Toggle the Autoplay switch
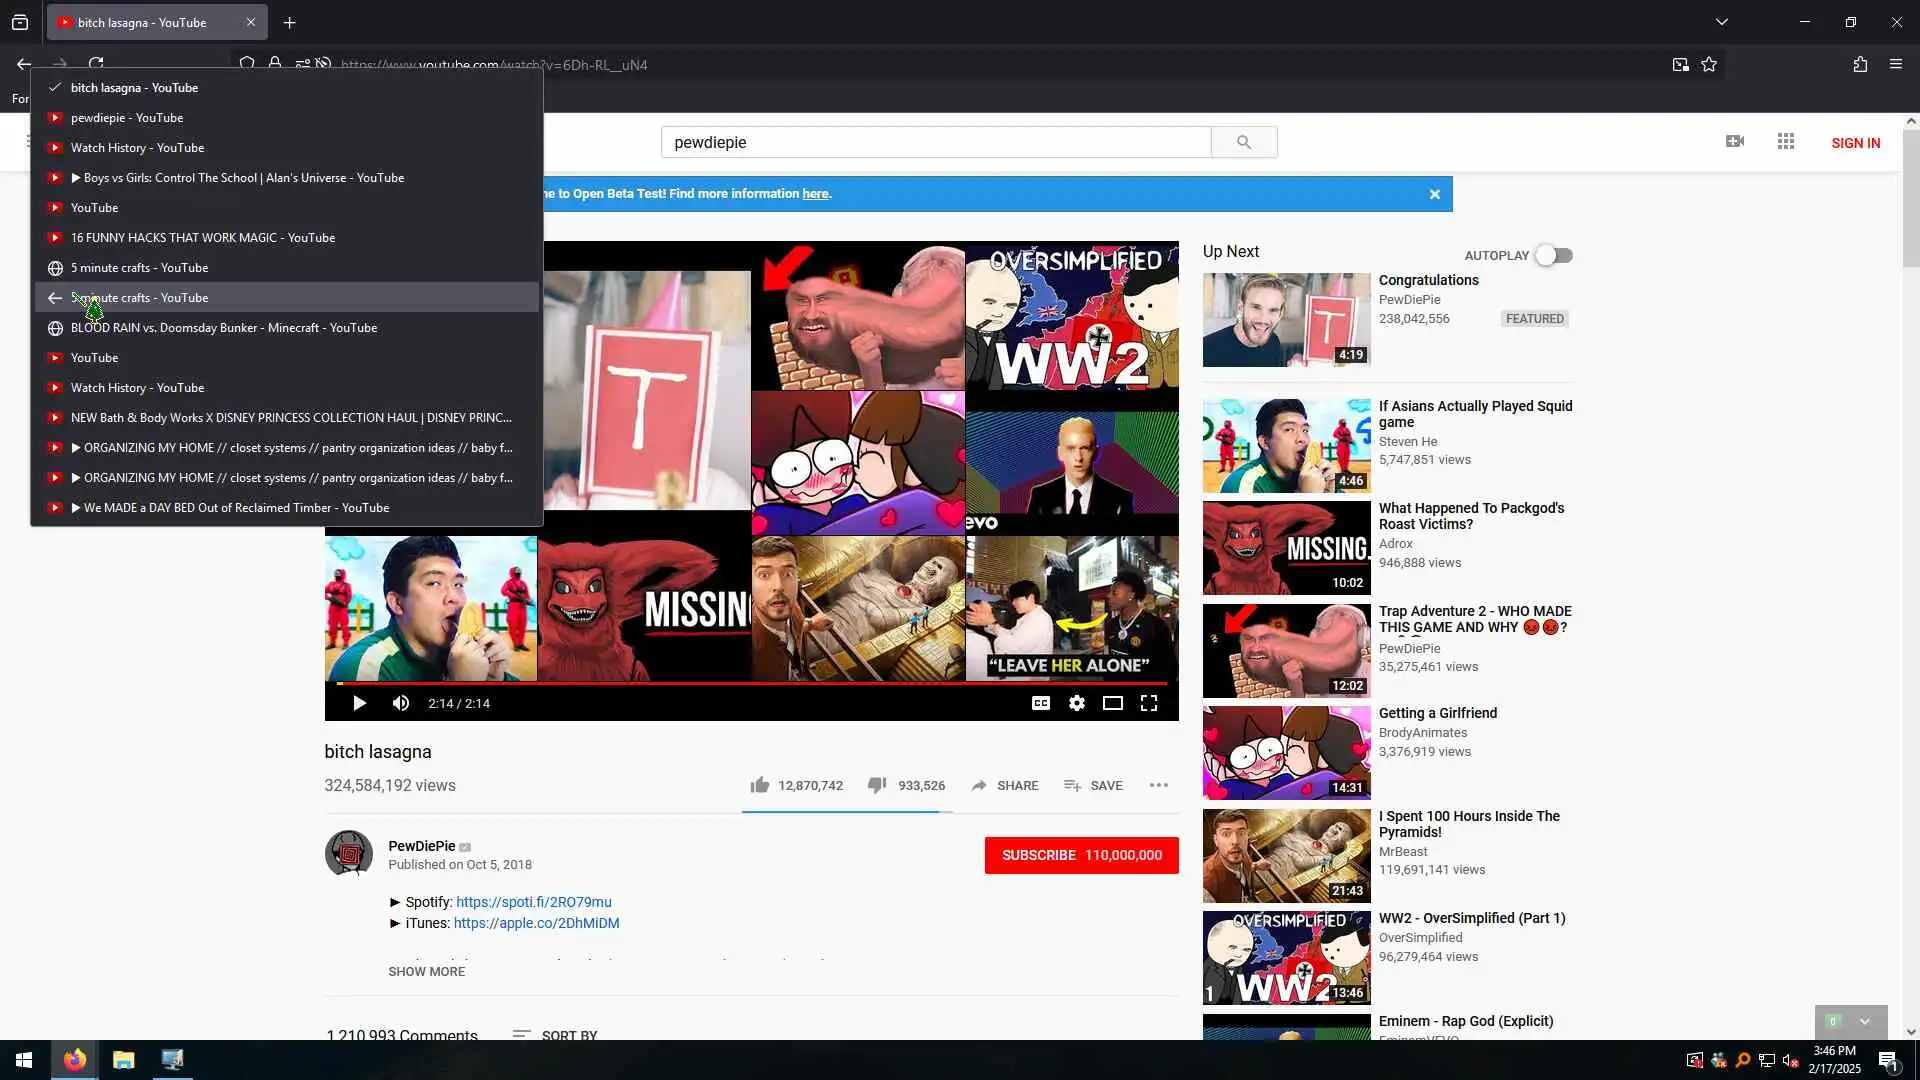The width and height of the screenshot is (1920, 1080). tap(1554, 255)
